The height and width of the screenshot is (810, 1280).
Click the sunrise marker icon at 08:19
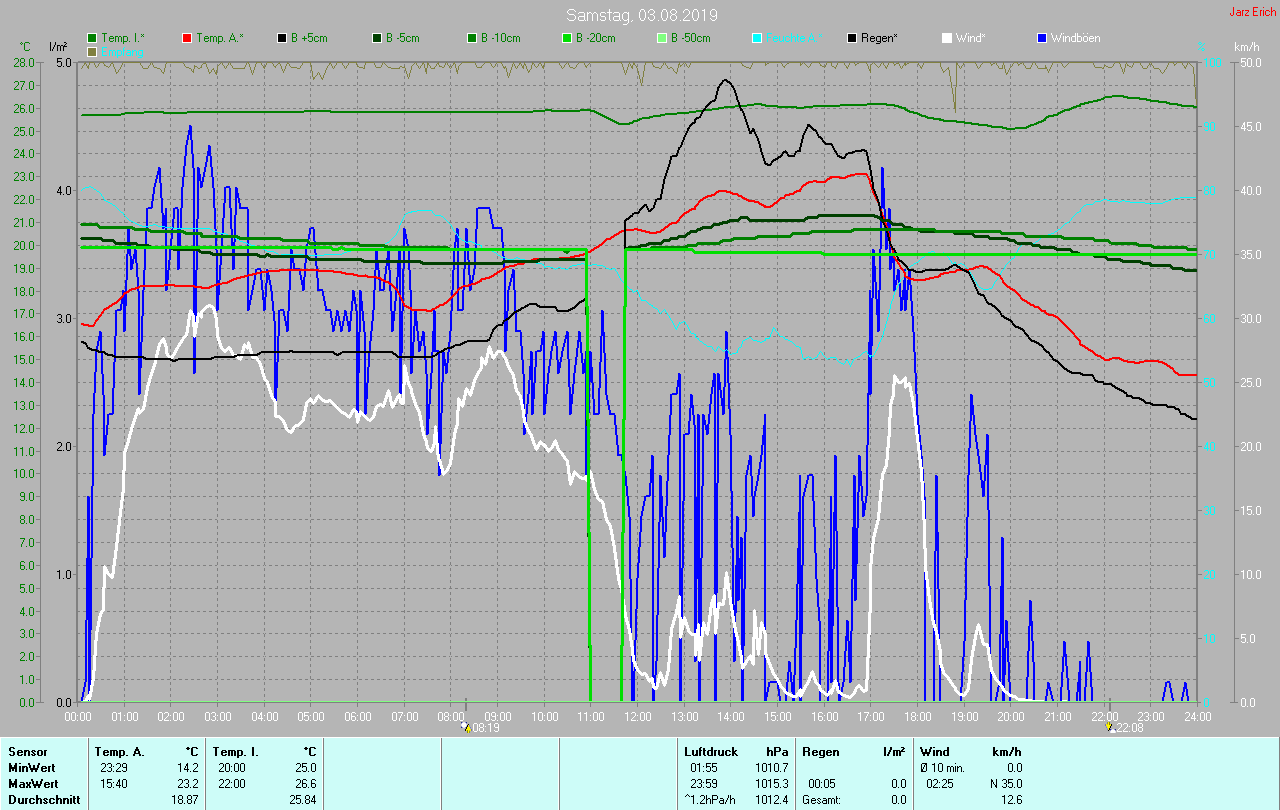point(466,727)
